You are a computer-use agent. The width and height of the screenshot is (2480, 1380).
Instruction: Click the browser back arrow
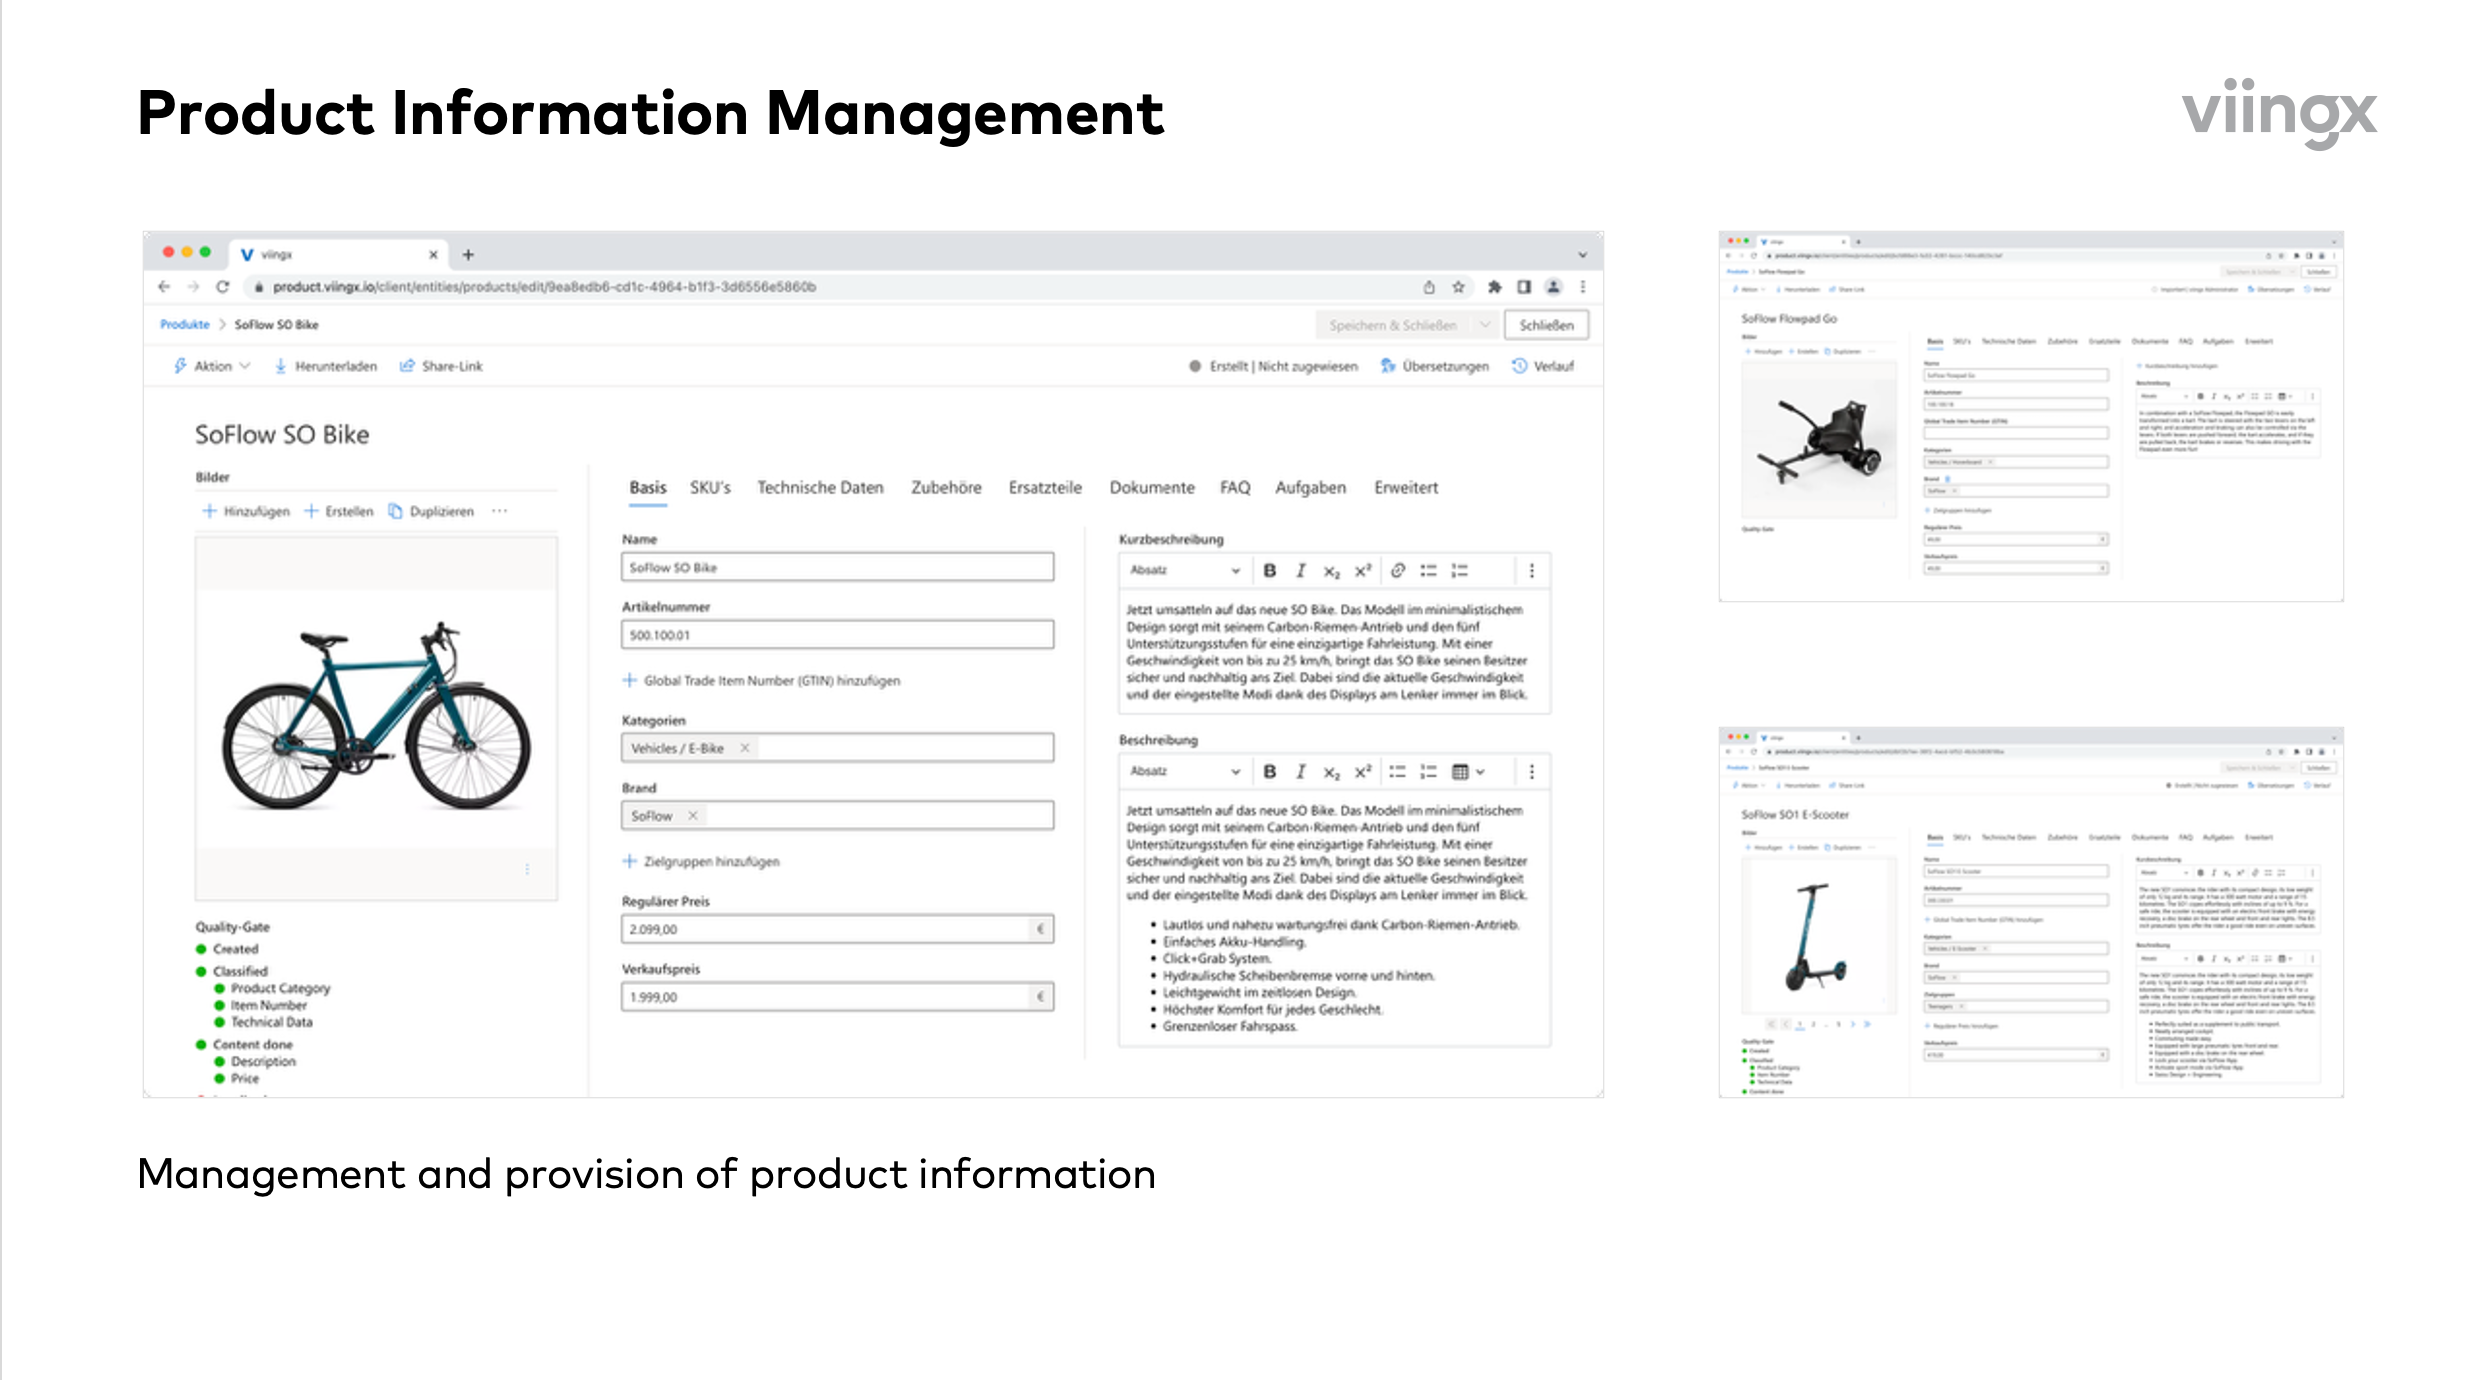[164, 287]
